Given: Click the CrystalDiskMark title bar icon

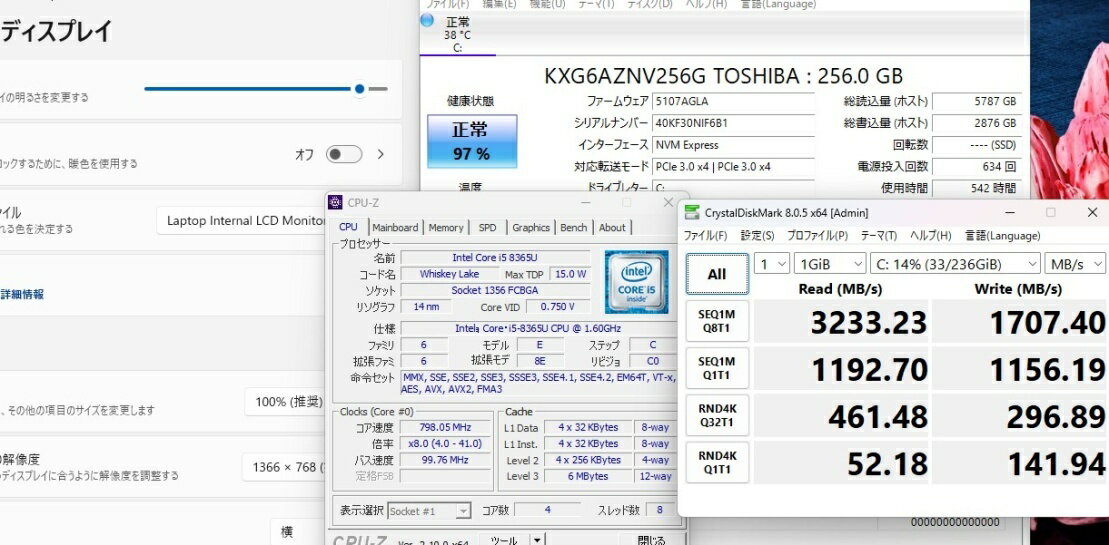Looking at the screenshot, I should pos(692,212).
